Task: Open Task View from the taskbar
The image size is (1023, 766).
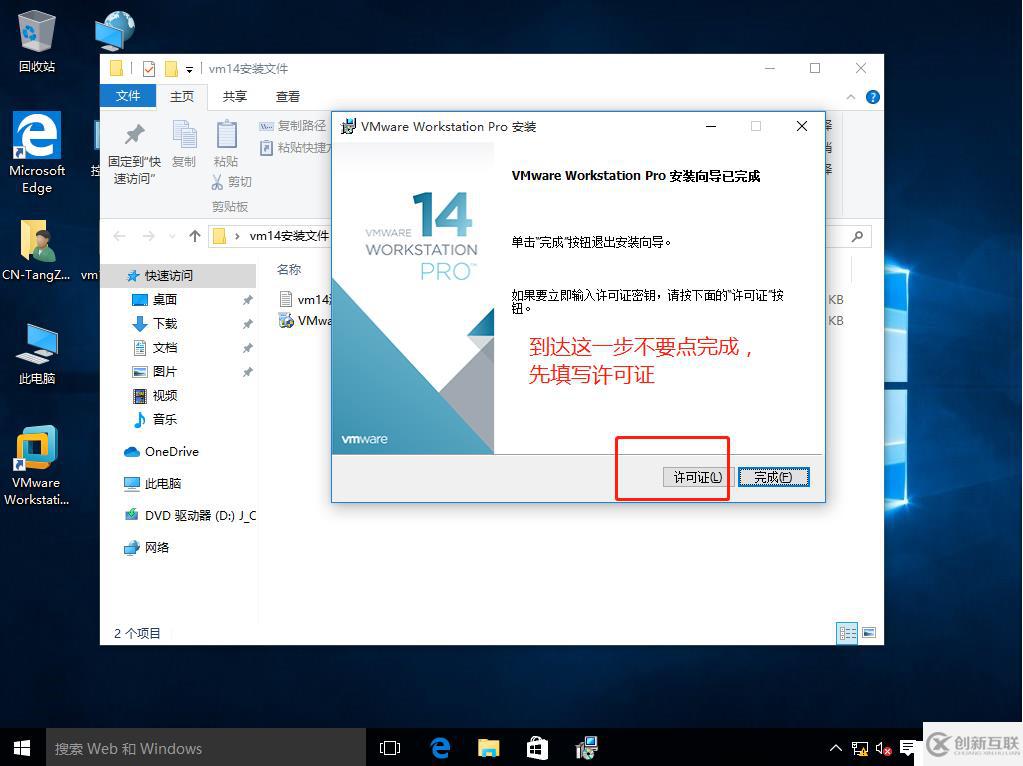Action: pyautogui.click(x=390, y=748)
